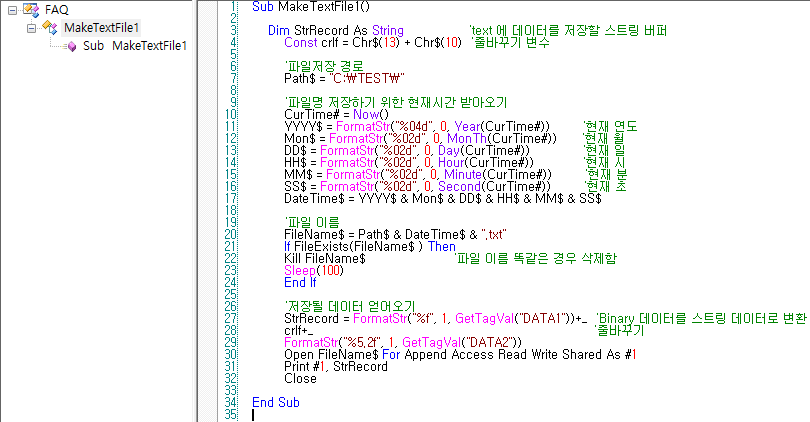Click the End If line
This screenshot has width=810, height=422.
[x=300, y=283]
